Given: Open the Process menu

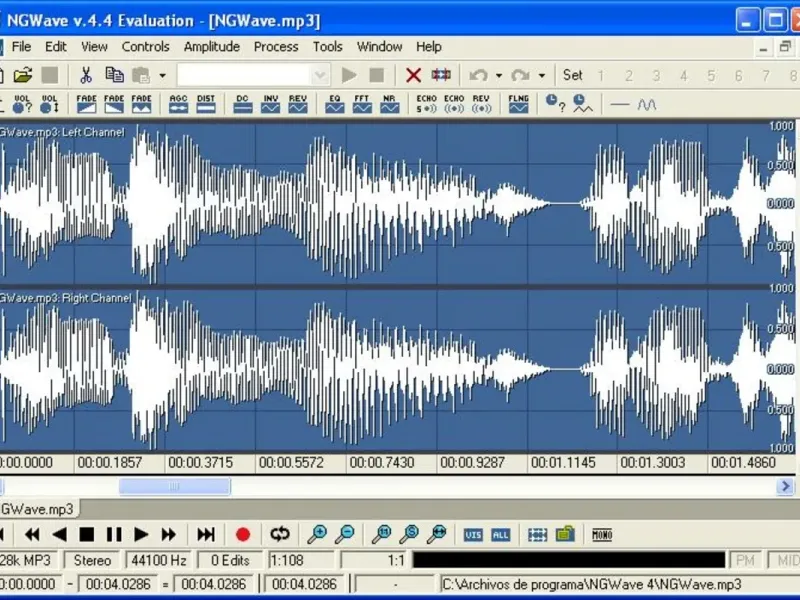Looking at the screenshot, I should [276, 46].
